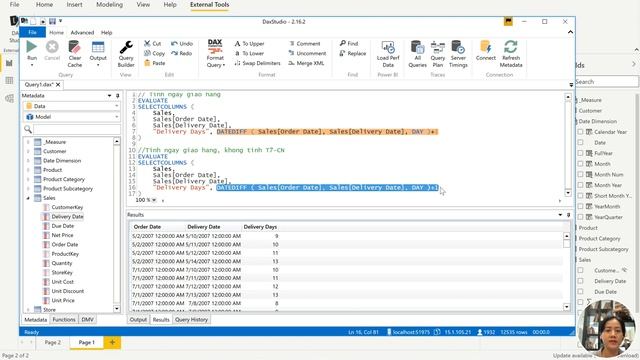Clear the cache in DAX Studio
Image resolution: width=640 pixels, height=360 pixels.
point(74,53)
